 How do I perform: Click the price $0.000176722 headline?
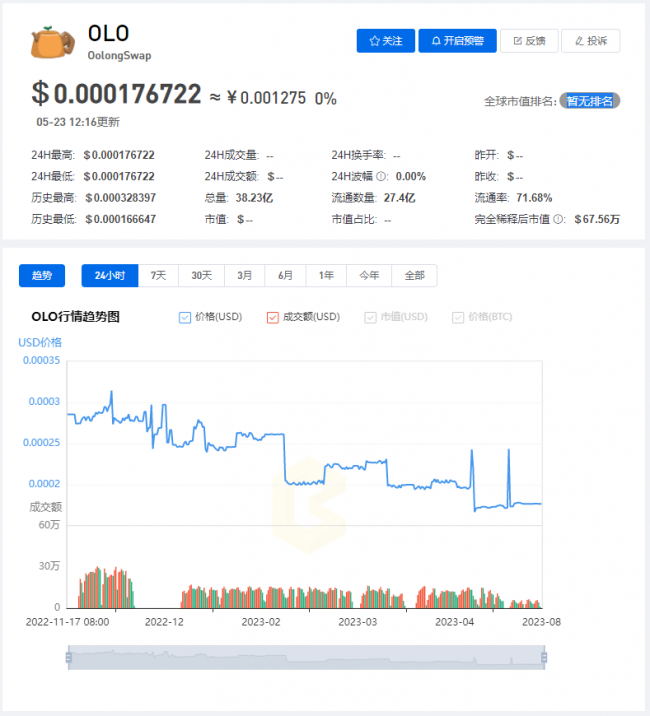click(x=116, y=94)
